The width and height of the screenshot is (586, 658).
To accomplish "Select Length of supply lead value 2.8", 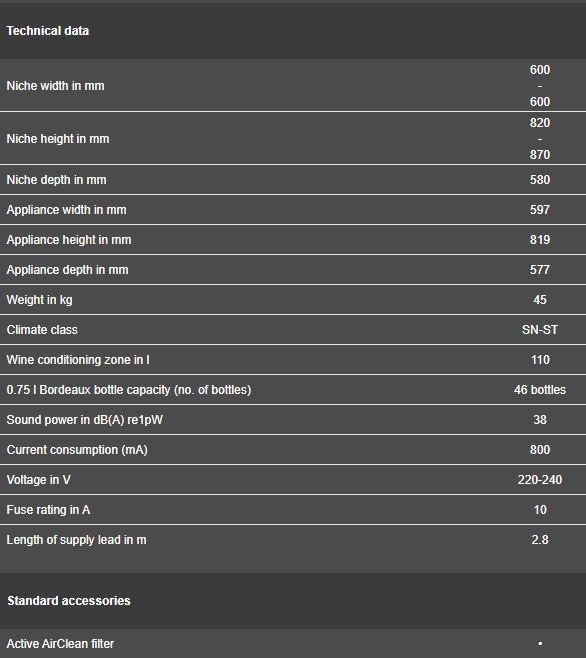I will click(x=540, y=540).
